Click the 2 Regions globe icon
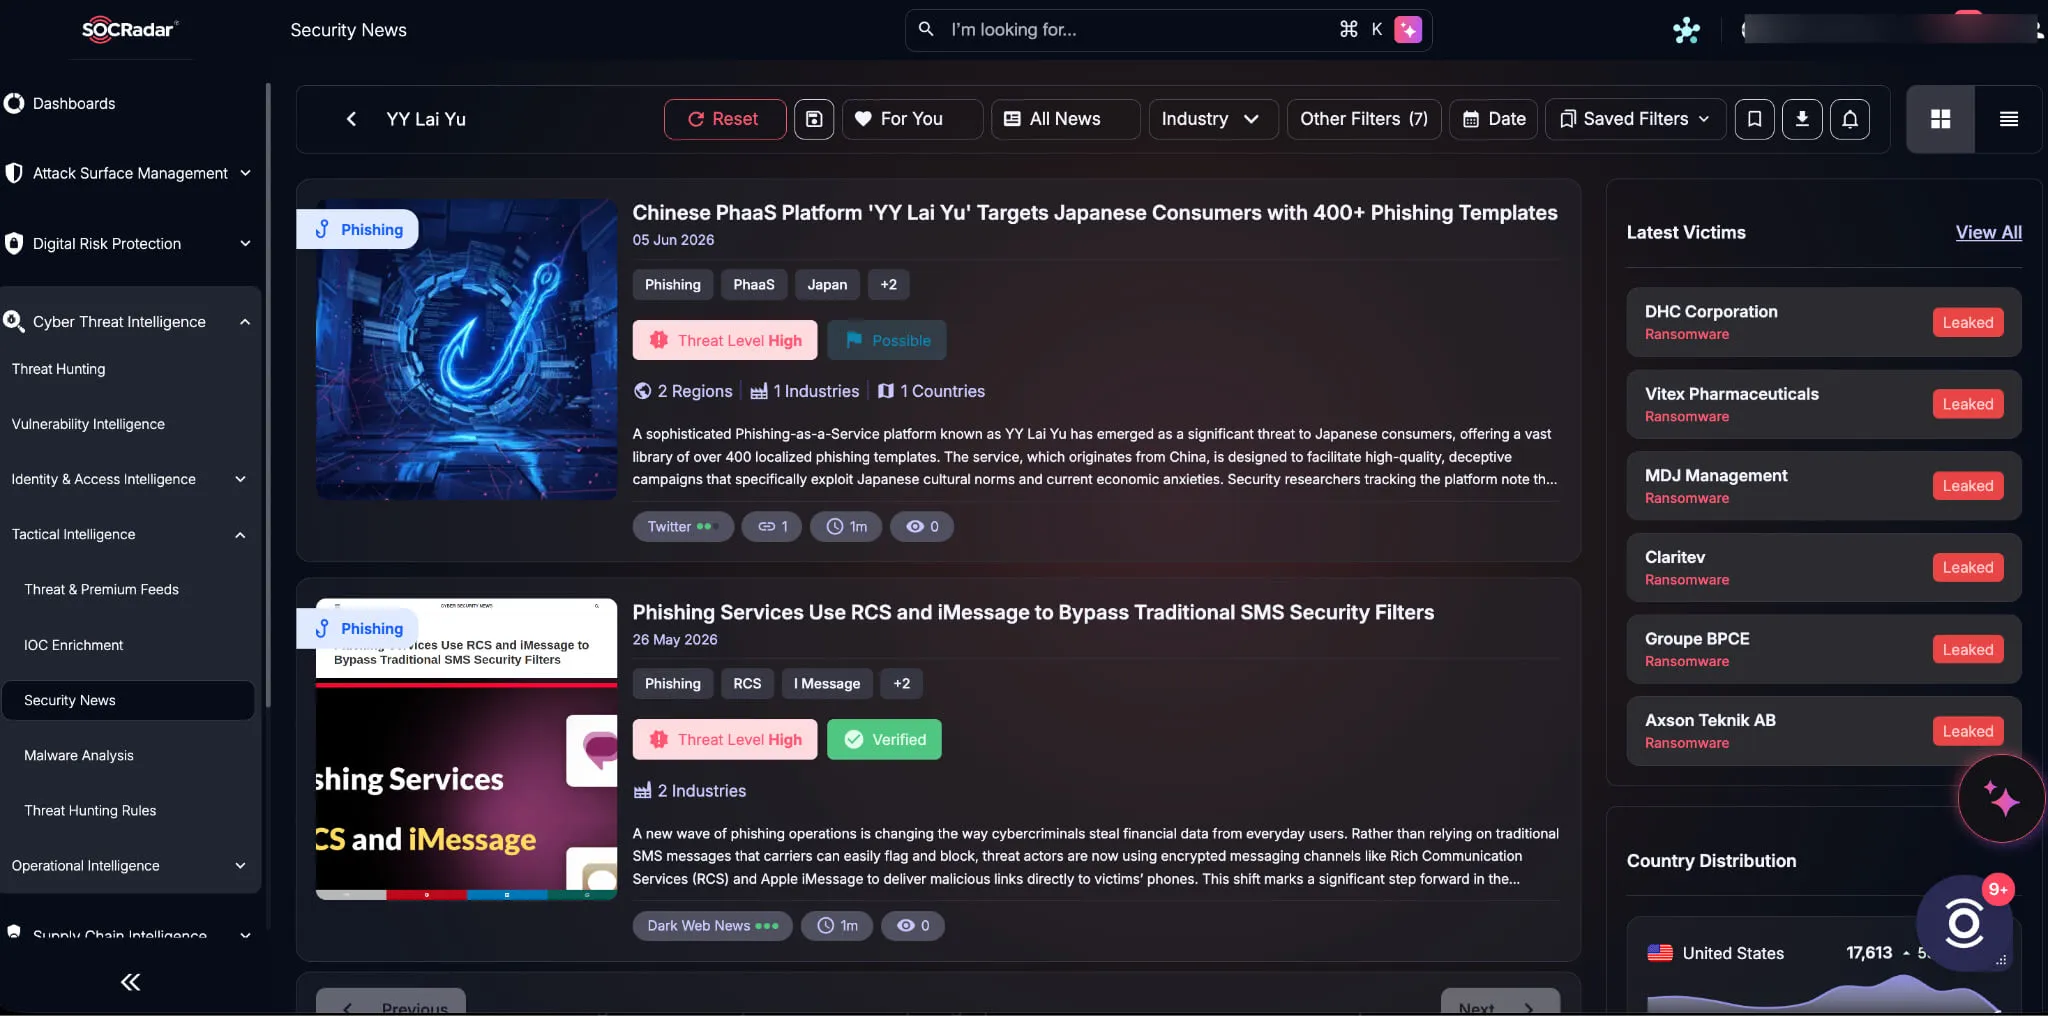The width and height of the screenshot is (2048, 1016). (642, 391)
